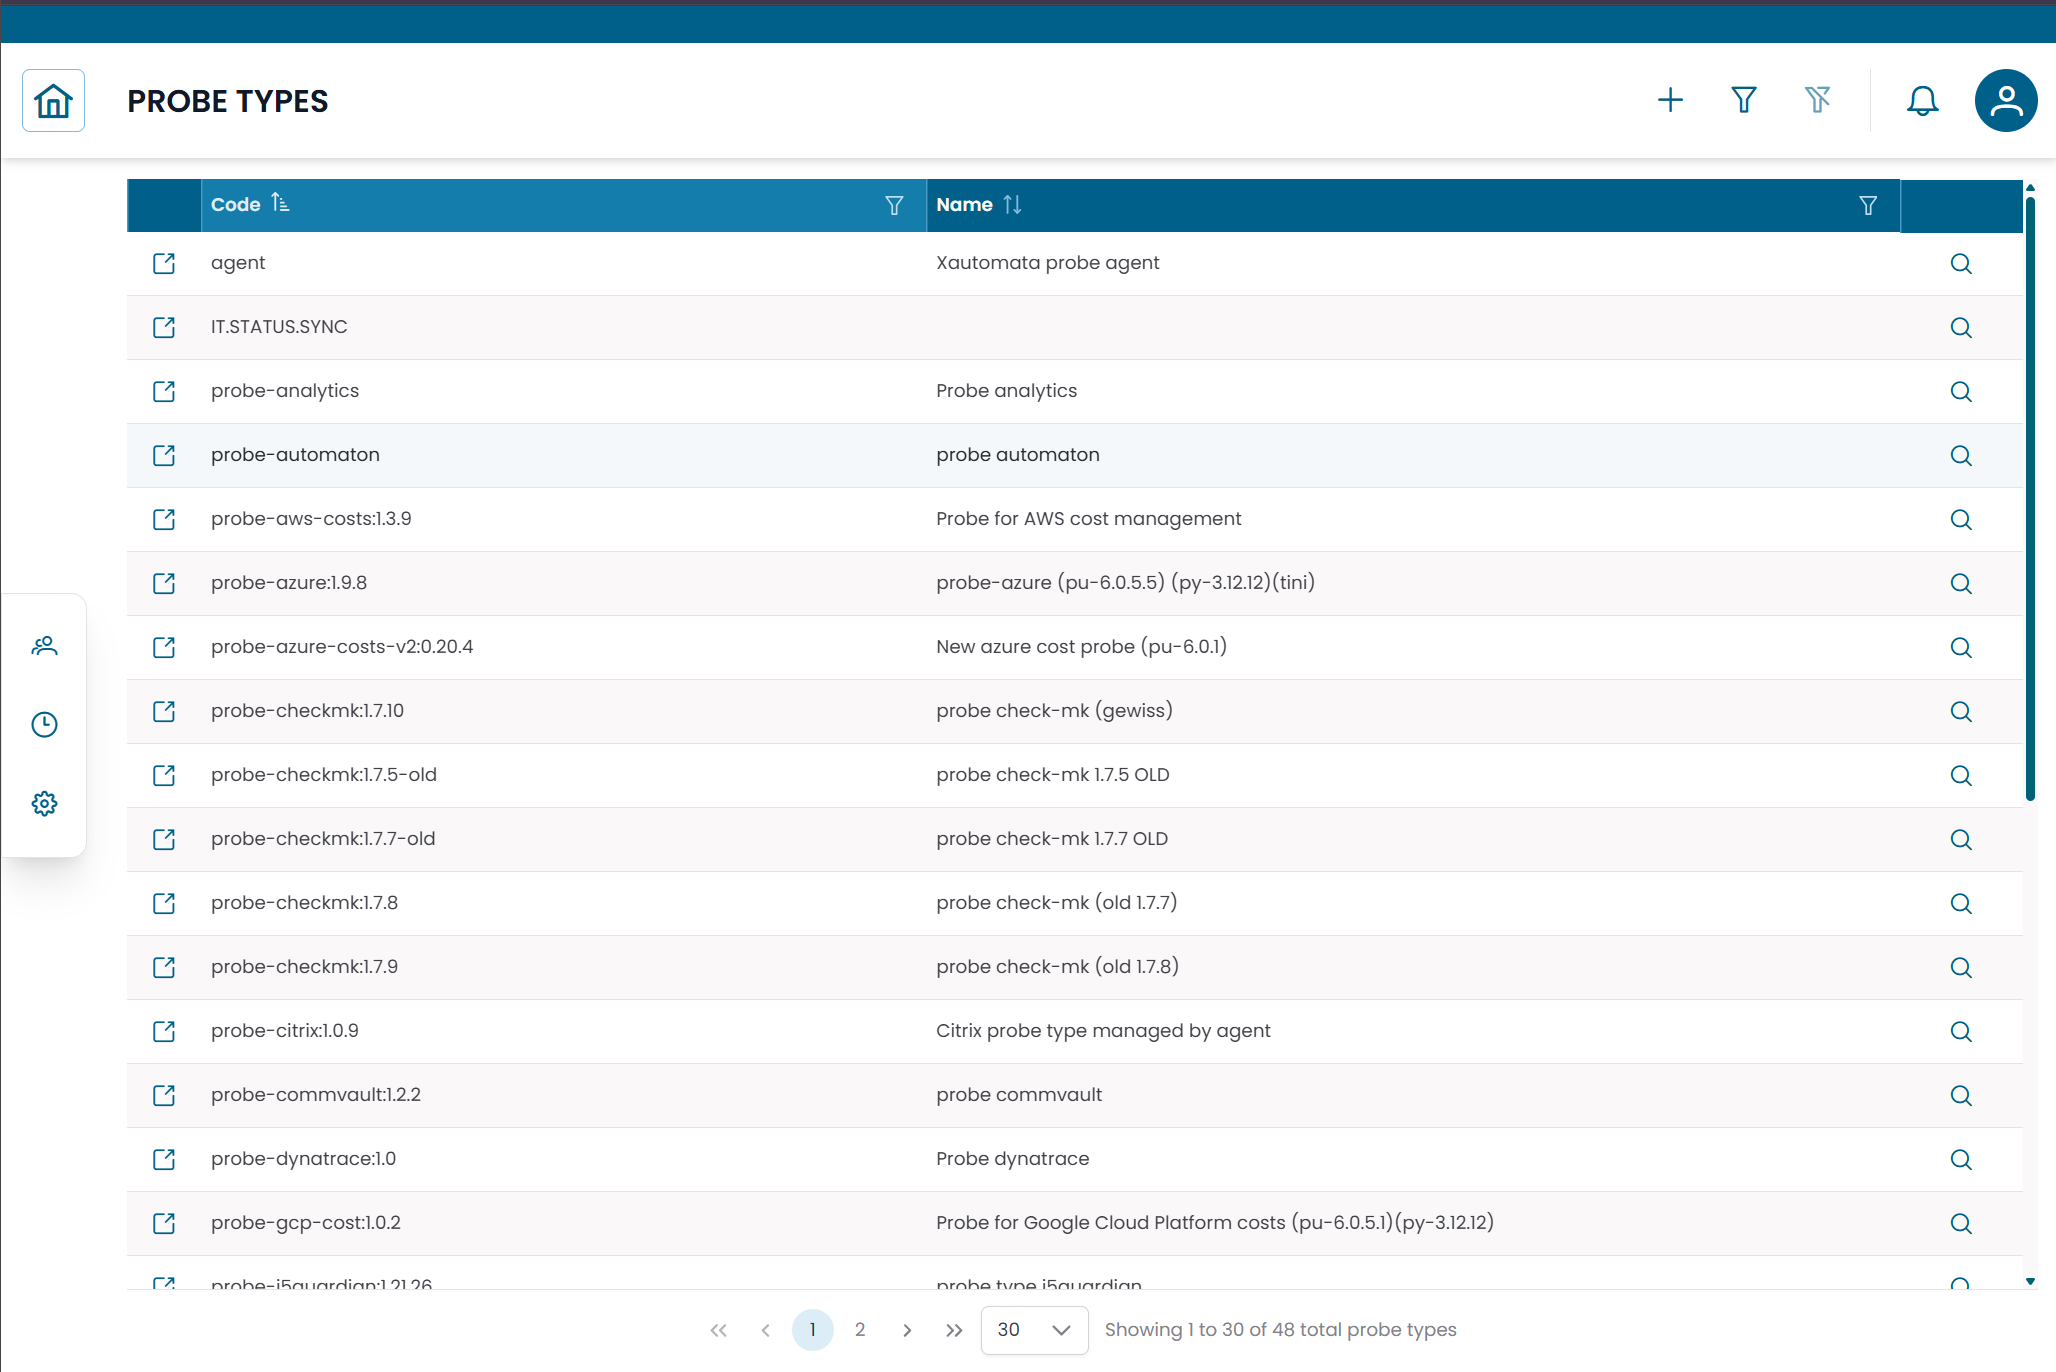
Task: Go to next page arrow
Action: [907, 1330]
